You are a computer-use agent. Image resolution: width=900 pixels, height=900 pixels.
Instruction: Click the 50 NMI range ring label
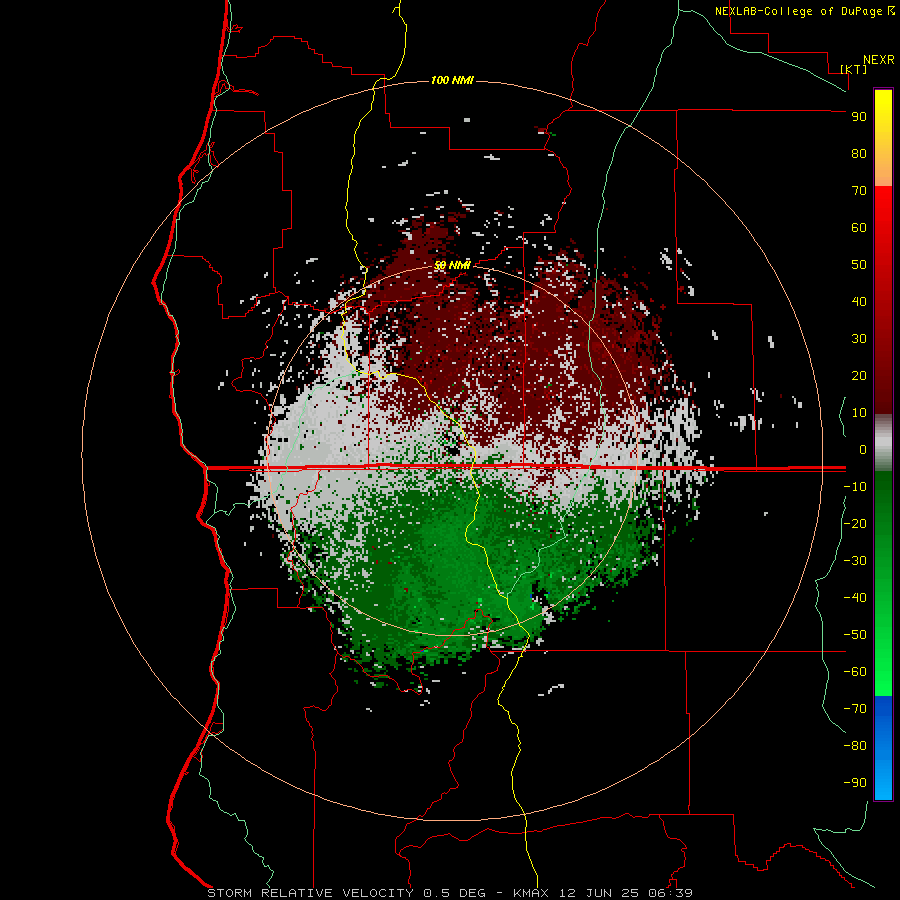click(452, 265)
